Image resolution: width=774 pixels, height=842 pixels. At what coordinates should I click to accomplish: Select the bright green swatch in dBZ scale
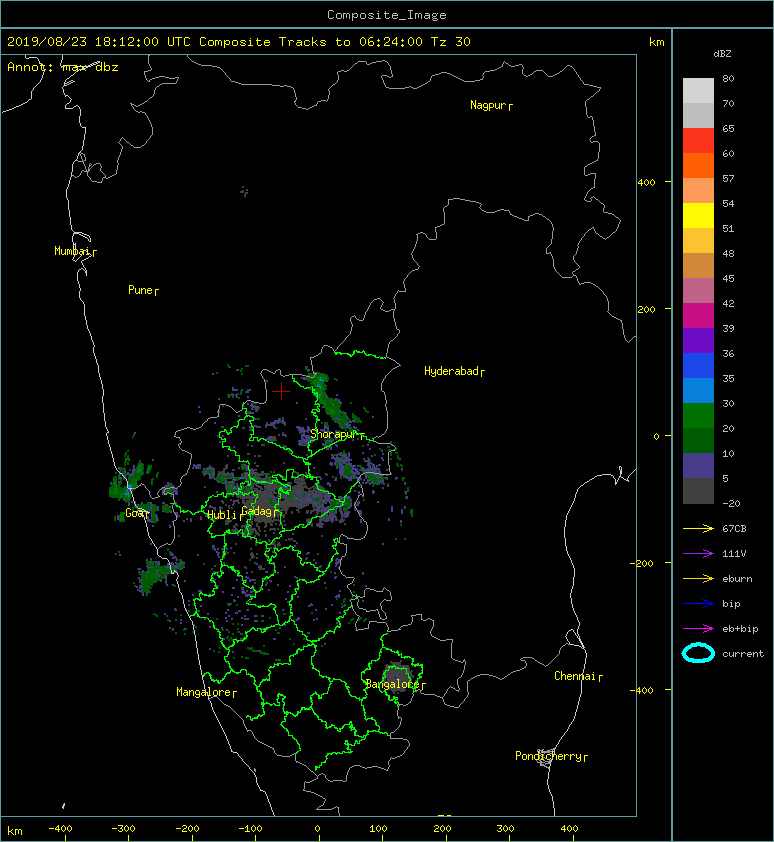pos(698,415)
